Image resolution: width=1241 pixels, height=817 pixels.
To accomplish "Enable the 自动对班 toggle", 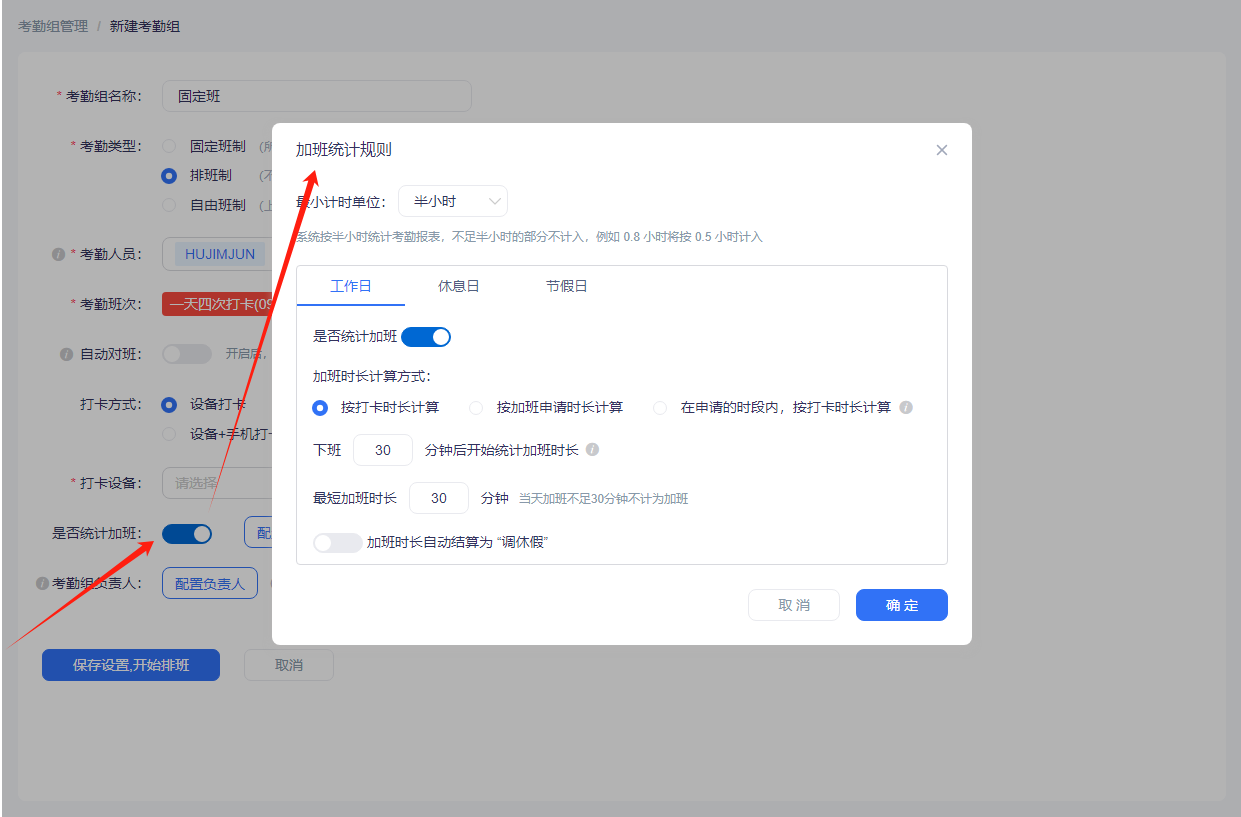I will point(187,352).
